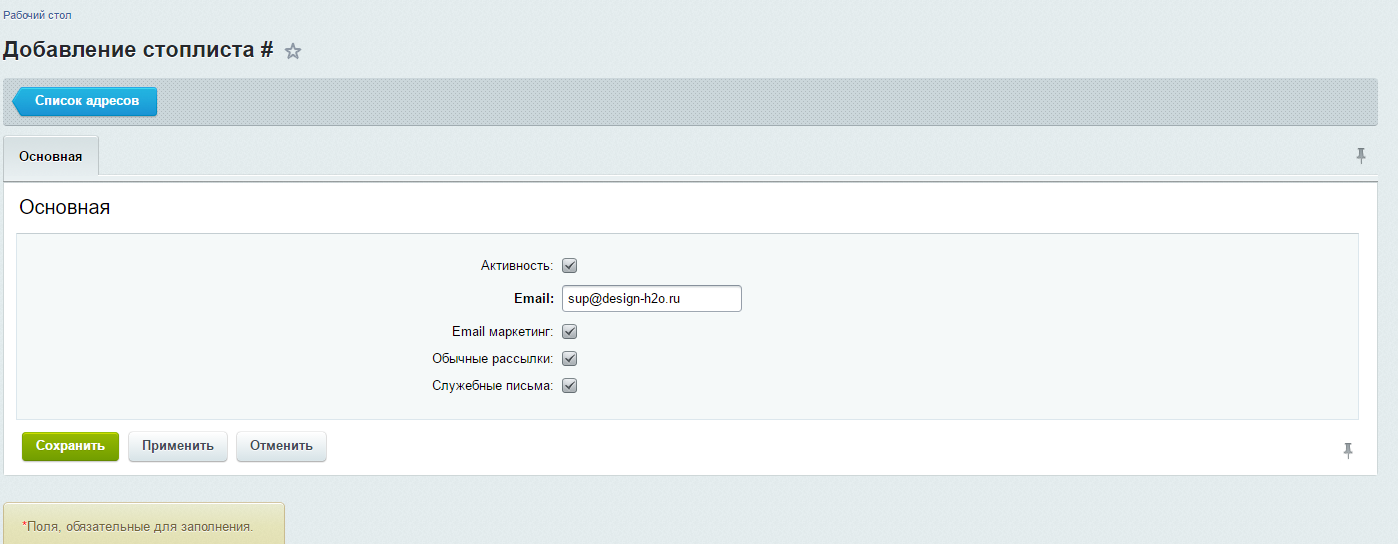This screenshot has height=544, width=1398.
Task: Click the Активность label text
Action: 516,266
